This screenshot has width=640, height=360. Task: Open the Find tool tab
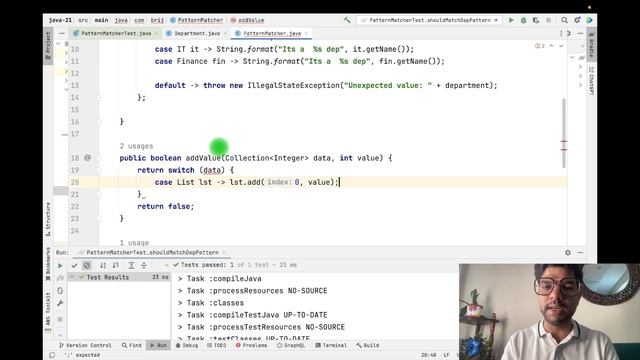coord(131,345)
